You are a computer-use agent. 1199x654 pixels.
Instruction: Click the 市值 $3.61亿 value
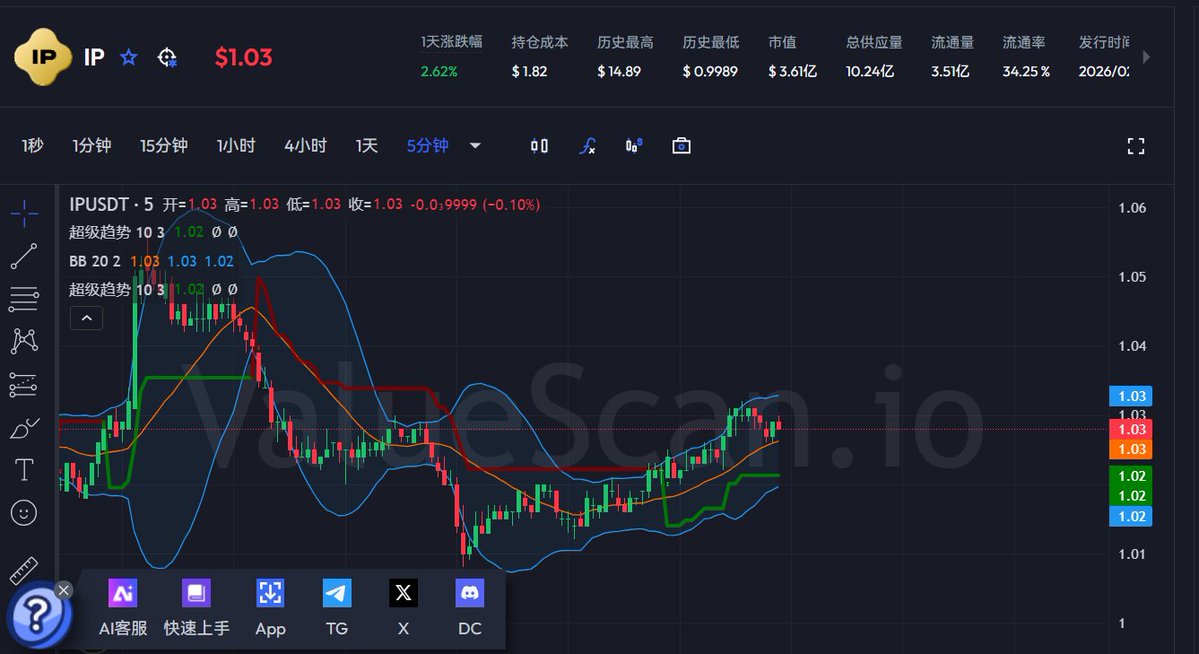tap(792, 71)
